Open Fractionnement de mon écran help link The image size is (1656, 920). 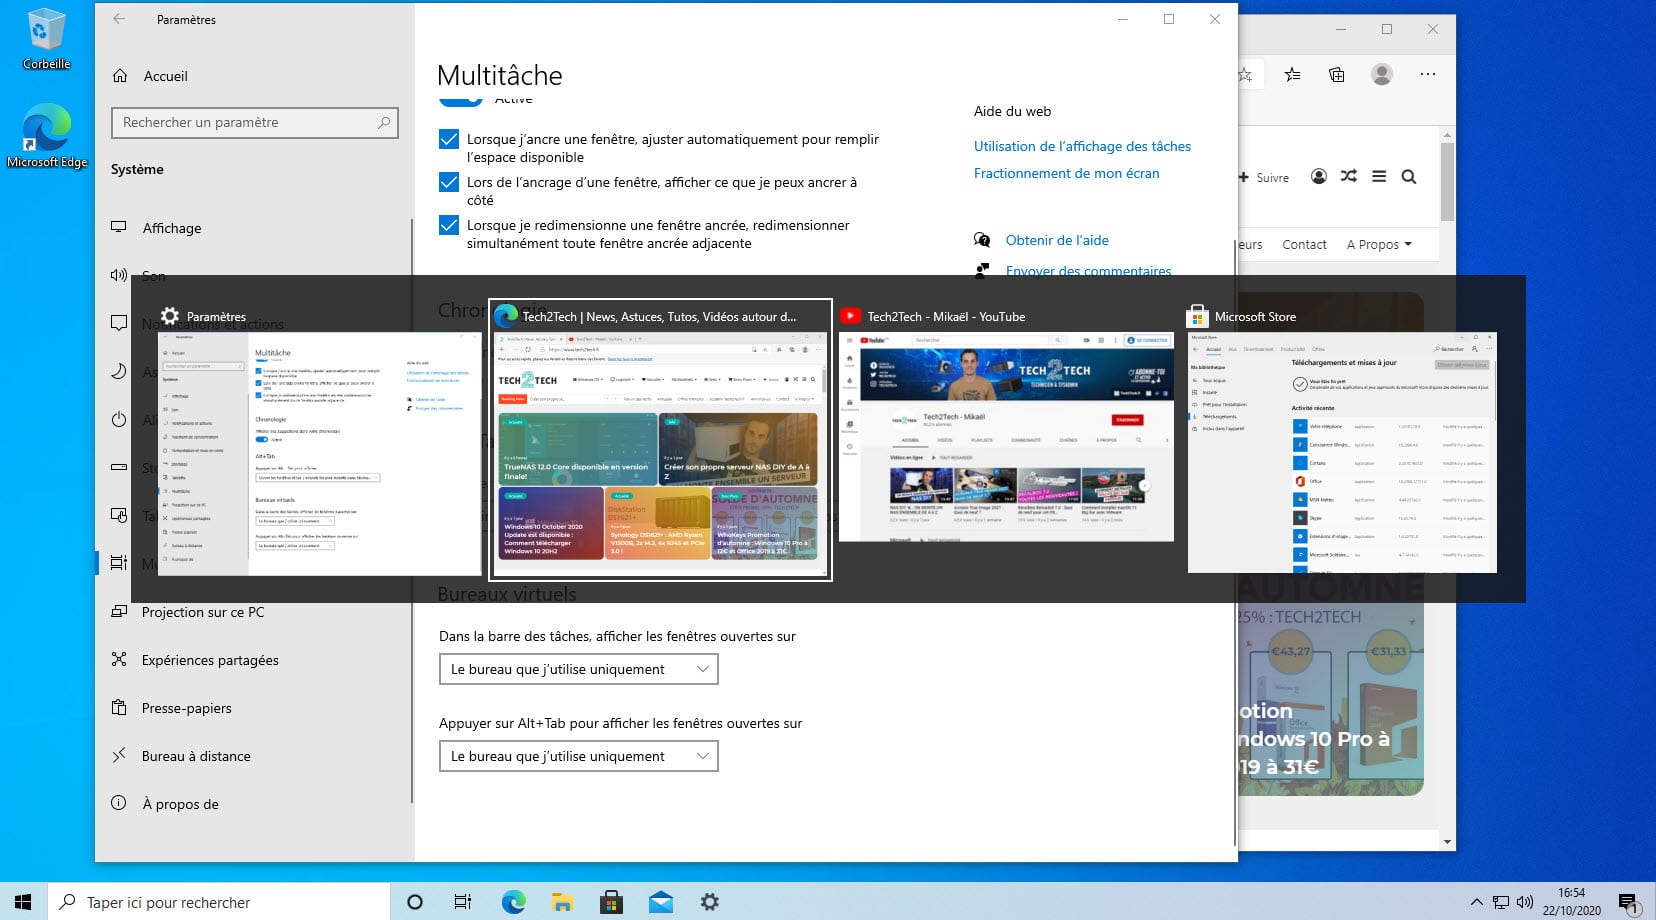(x=1066, y=173)
